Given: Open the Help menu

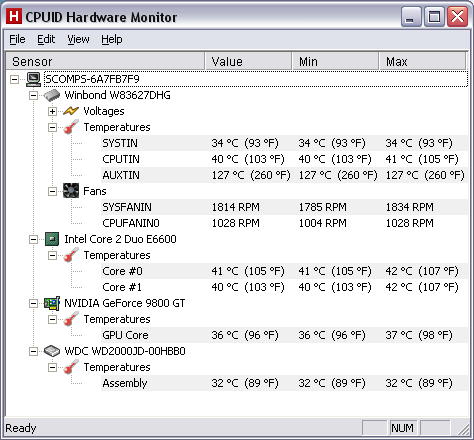Looking at the screenshot, I should click(112, 39).
